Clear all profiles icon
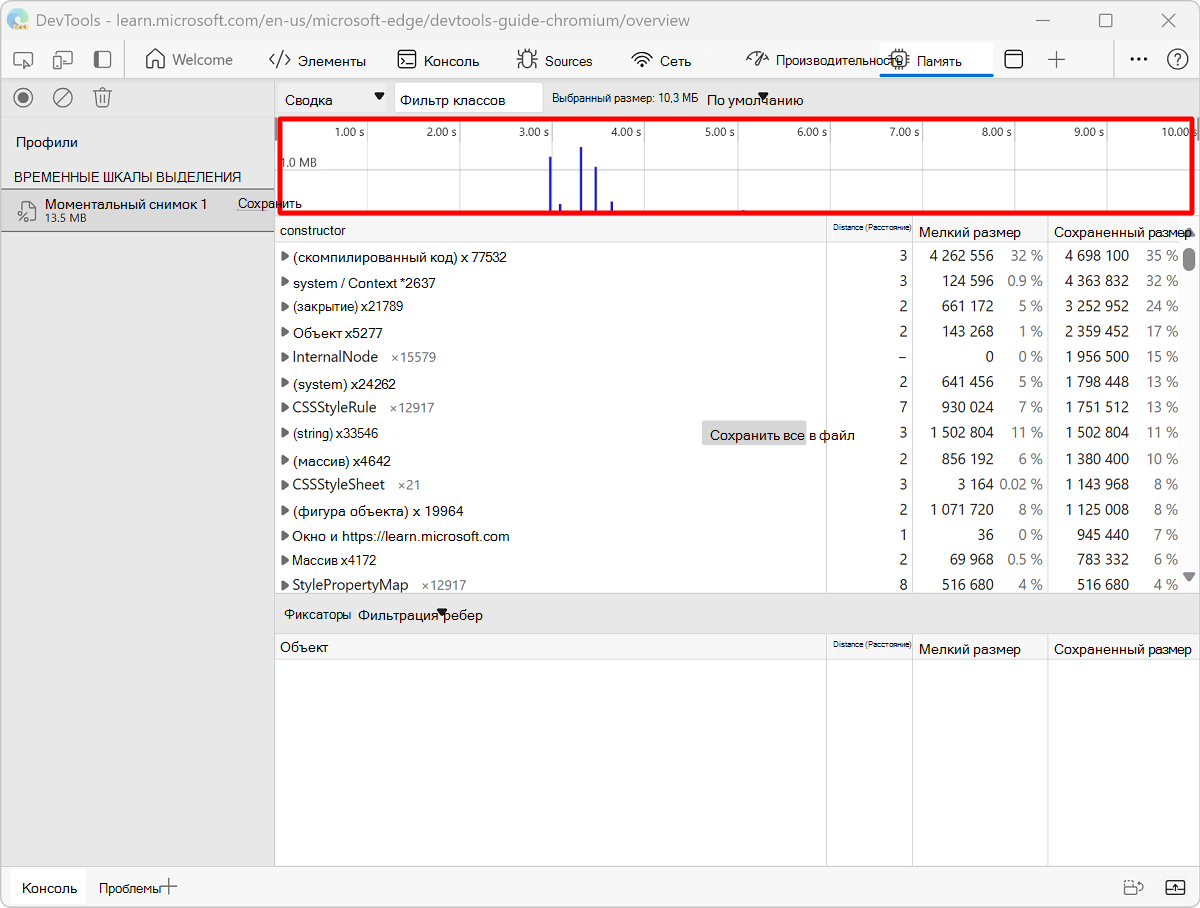The height and width of the screenshot is (908, 1200). coord(63,97)
